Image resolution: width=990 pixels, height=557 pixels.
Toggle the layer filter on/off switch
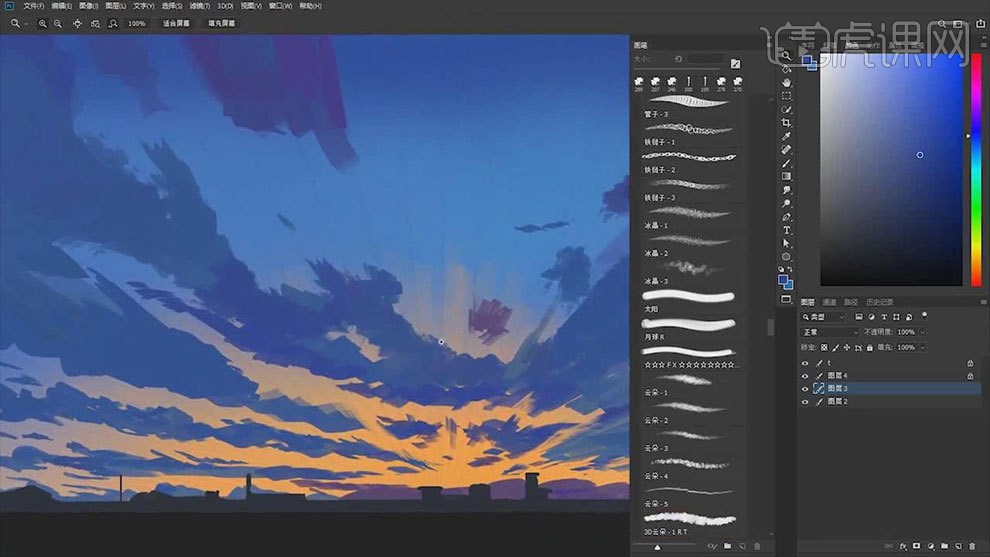924,315
